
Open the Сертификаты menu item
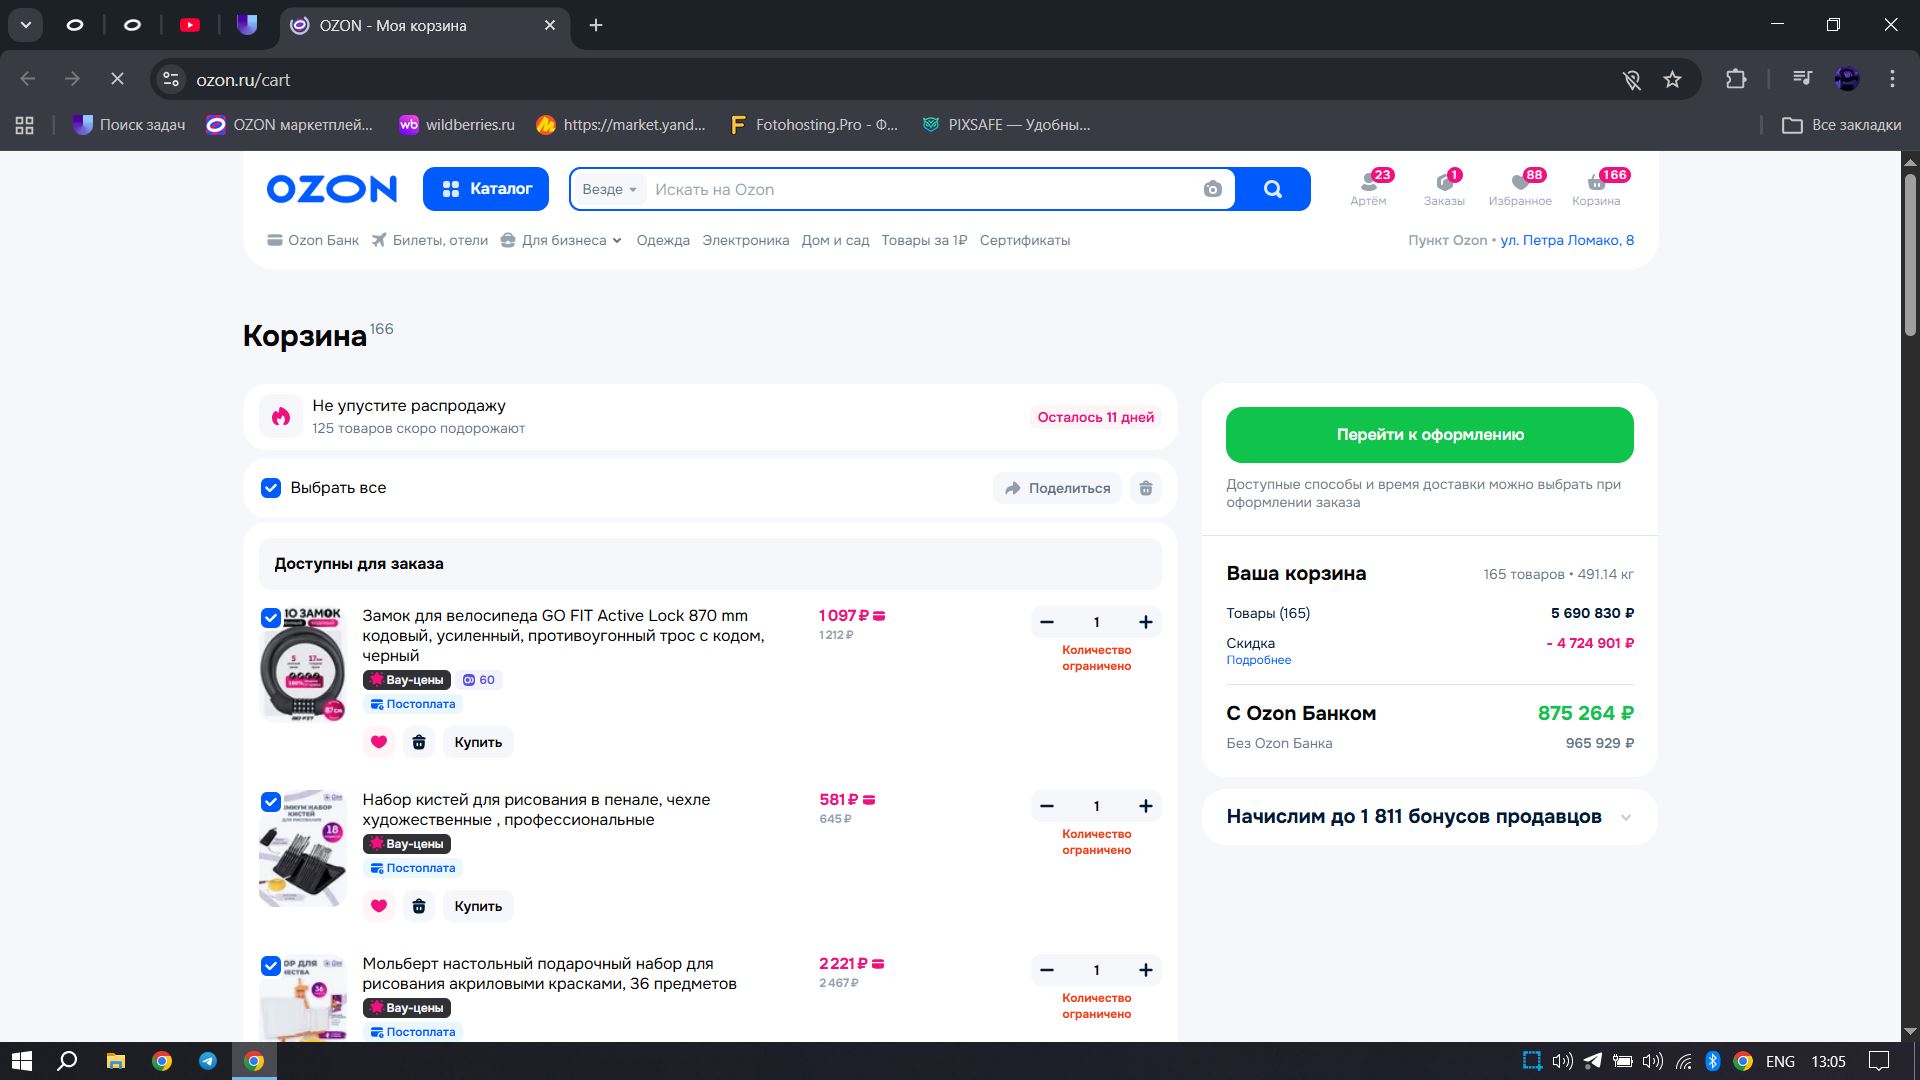coord(1024,240)
